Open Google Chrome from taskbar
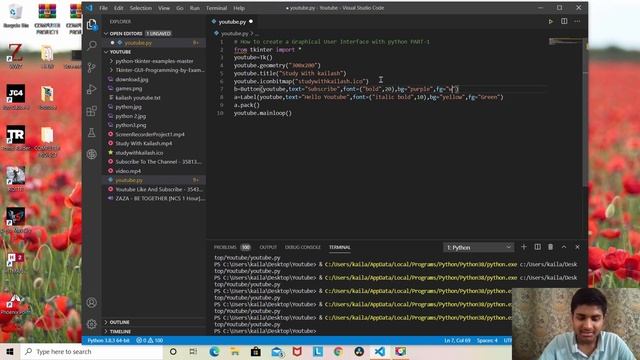 [338, 351]
